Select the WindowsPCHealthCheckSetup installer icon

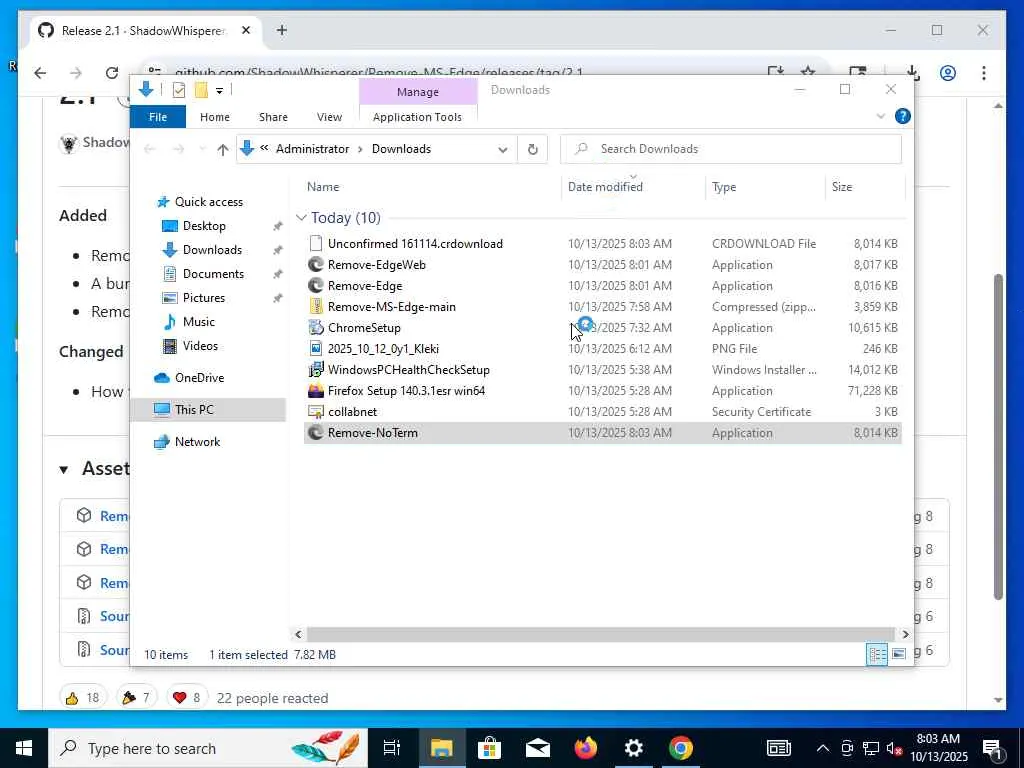point(315,370)
